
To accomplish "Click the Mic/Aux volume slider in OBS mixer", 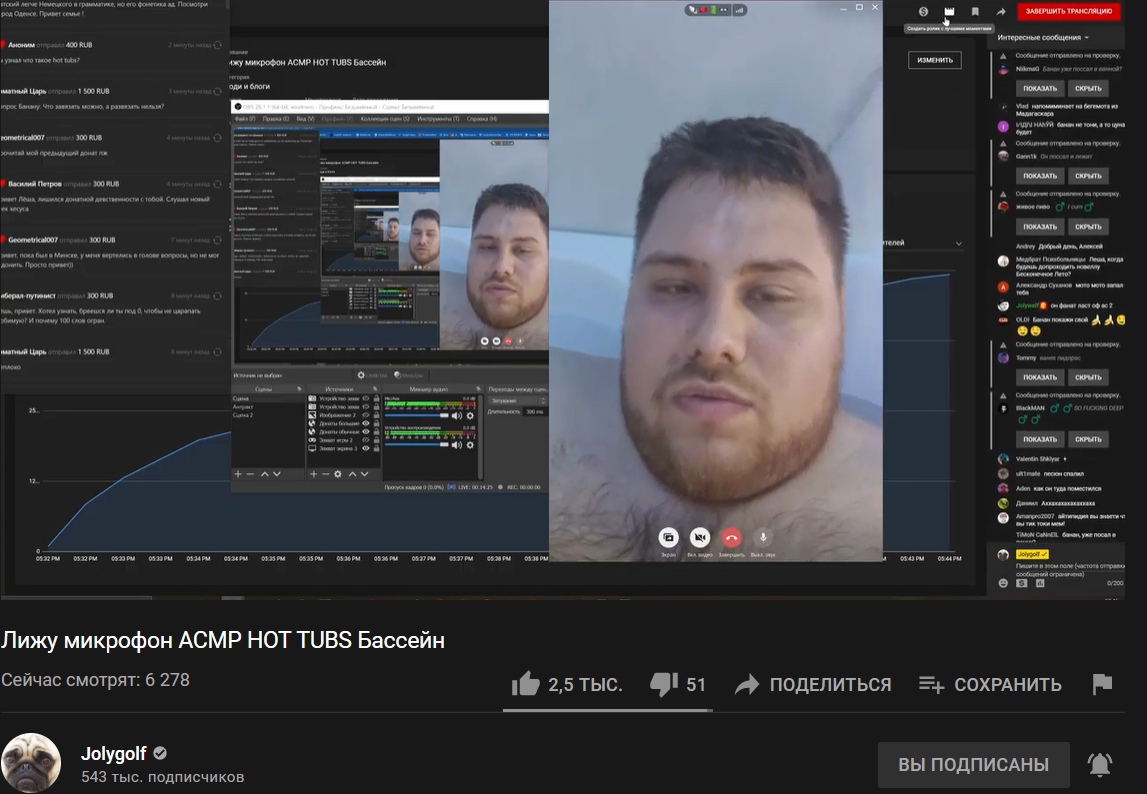I will [x=417, y=416].
